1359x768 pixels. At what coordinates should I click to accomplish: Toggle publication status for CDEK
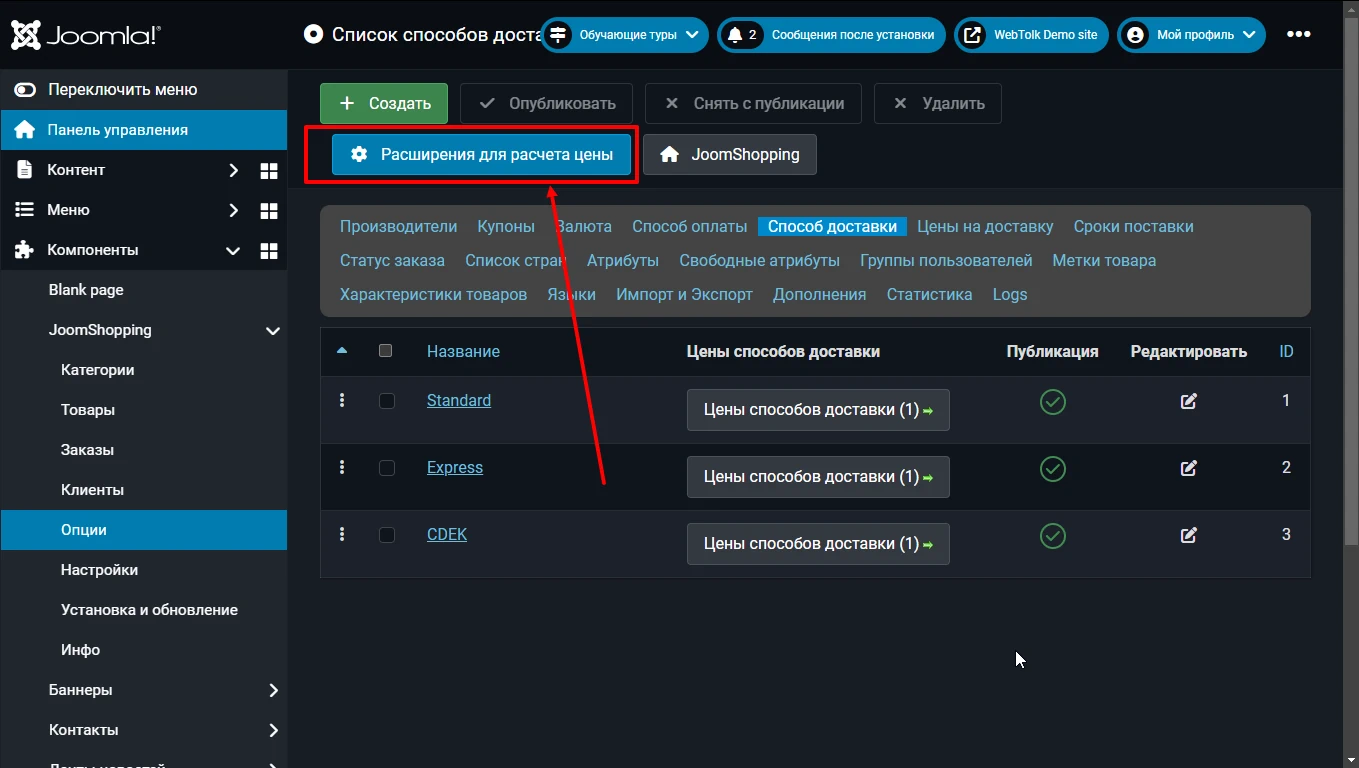pos(1053,536)
